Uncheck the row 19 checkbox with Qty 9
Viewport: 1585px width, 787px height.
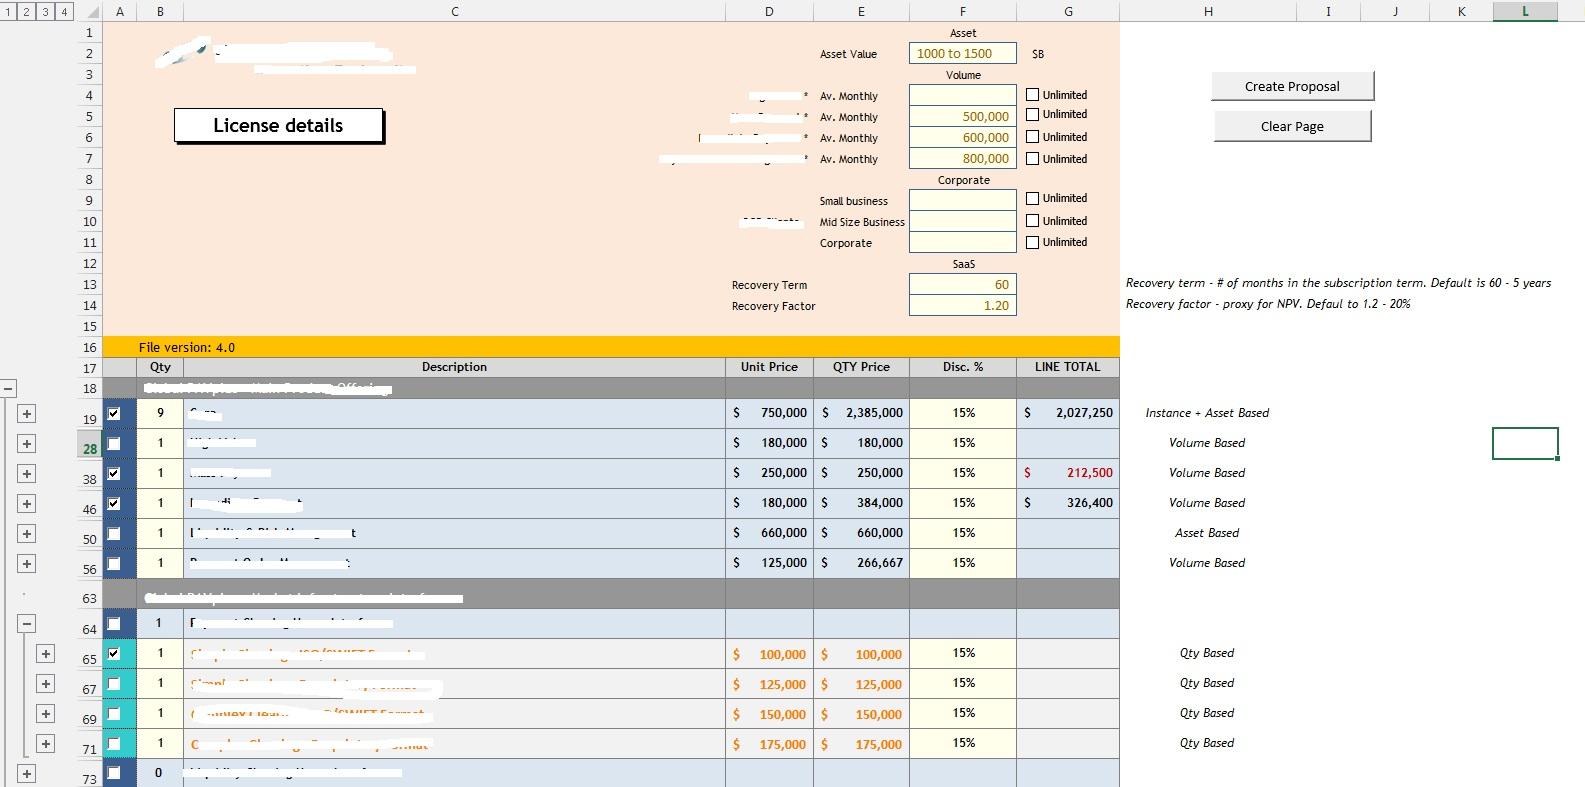click(114, 413)
